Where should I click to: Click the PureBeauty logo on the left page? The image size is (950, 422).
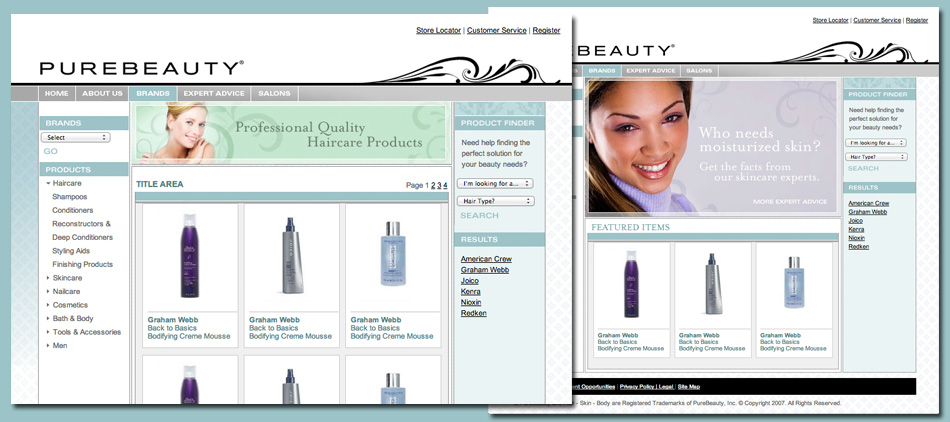(x=141, y=68)
